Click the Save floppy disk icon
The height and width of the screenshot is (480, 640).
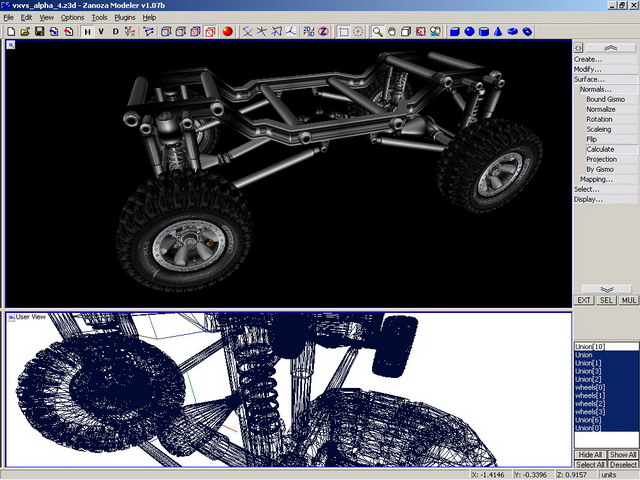click(x=39, y=32)
